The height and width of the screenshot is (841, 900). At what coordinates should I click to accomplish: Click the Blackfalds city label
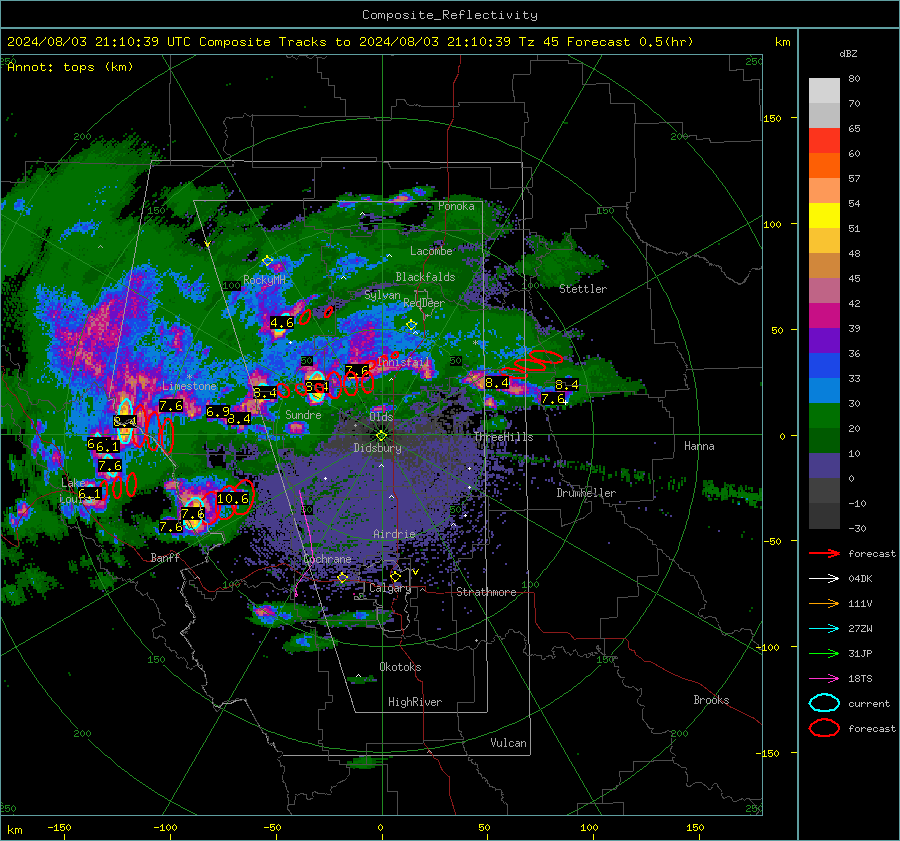tap(425, 277)
